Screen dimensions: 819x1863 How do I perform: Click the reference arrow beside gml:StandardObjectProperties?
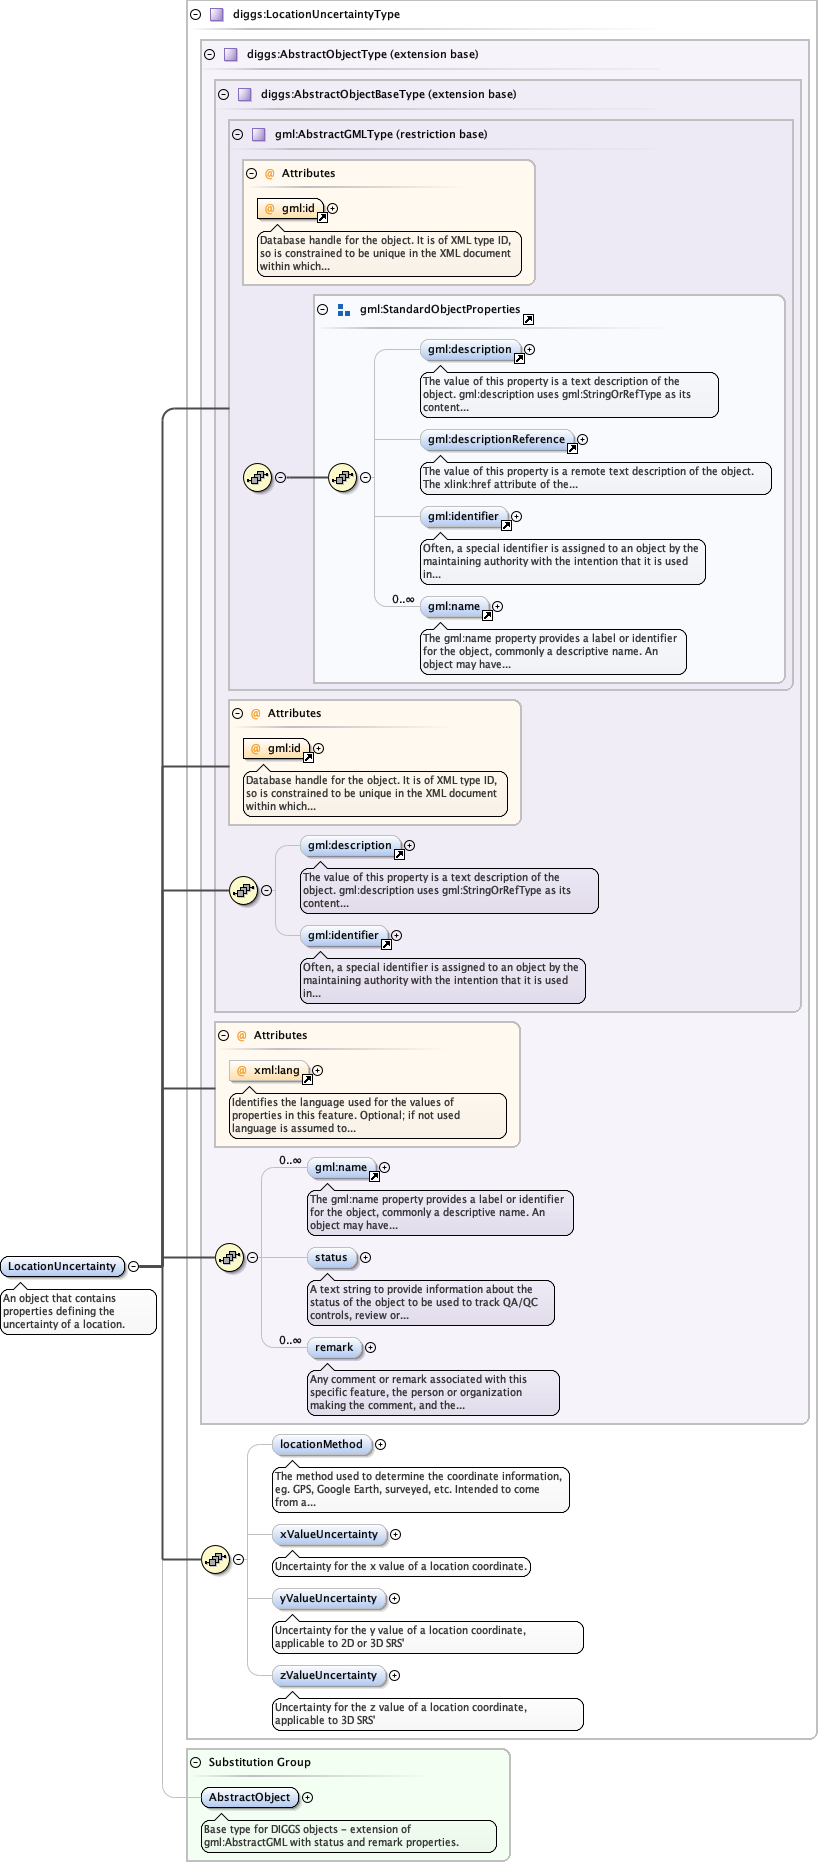pos(528,319)
